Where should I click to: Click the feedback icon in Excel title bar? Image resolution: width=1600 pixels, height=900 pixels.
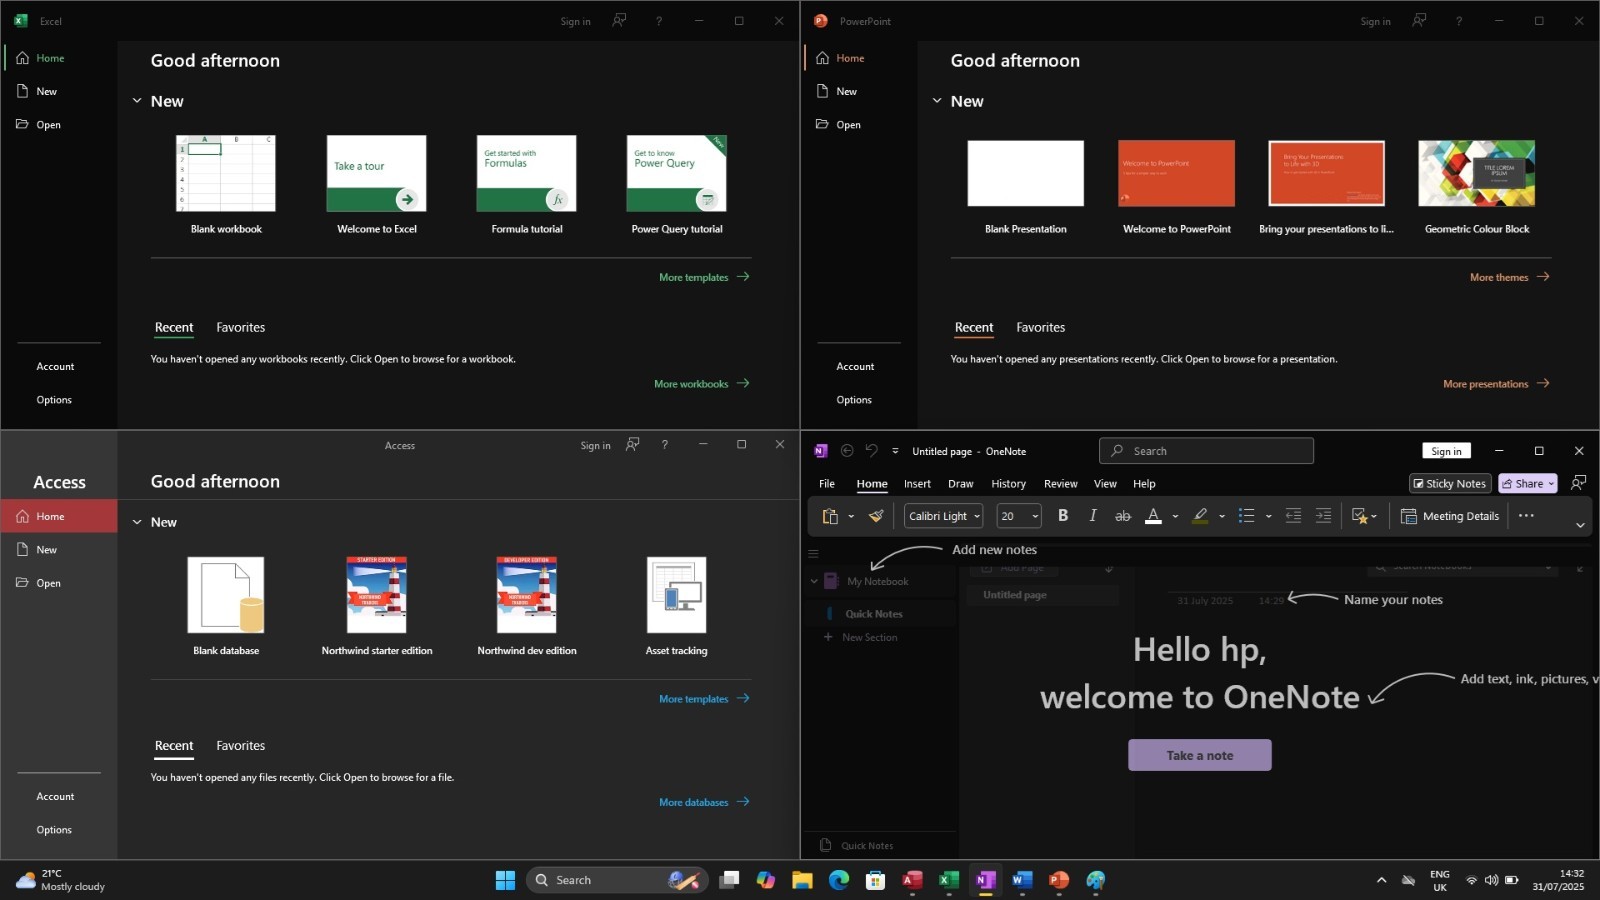pos(619,21)
